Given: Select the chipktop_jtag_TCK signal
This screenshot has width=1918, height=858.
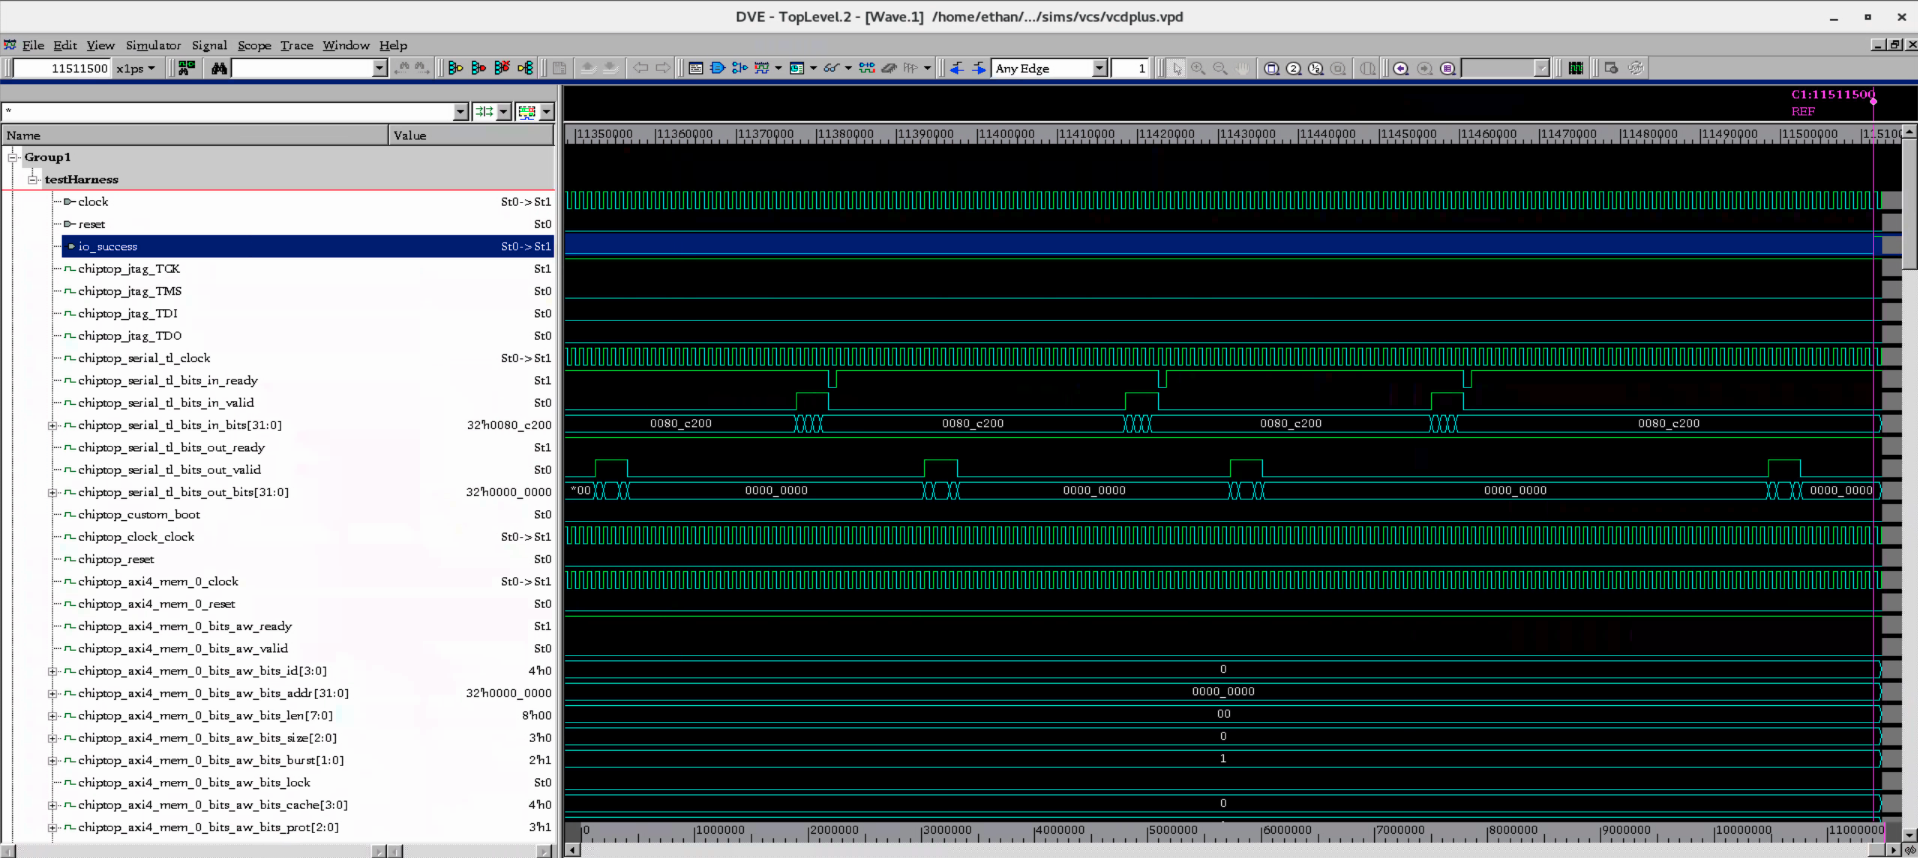Looking at the screenshot, I should pos(129,269).
